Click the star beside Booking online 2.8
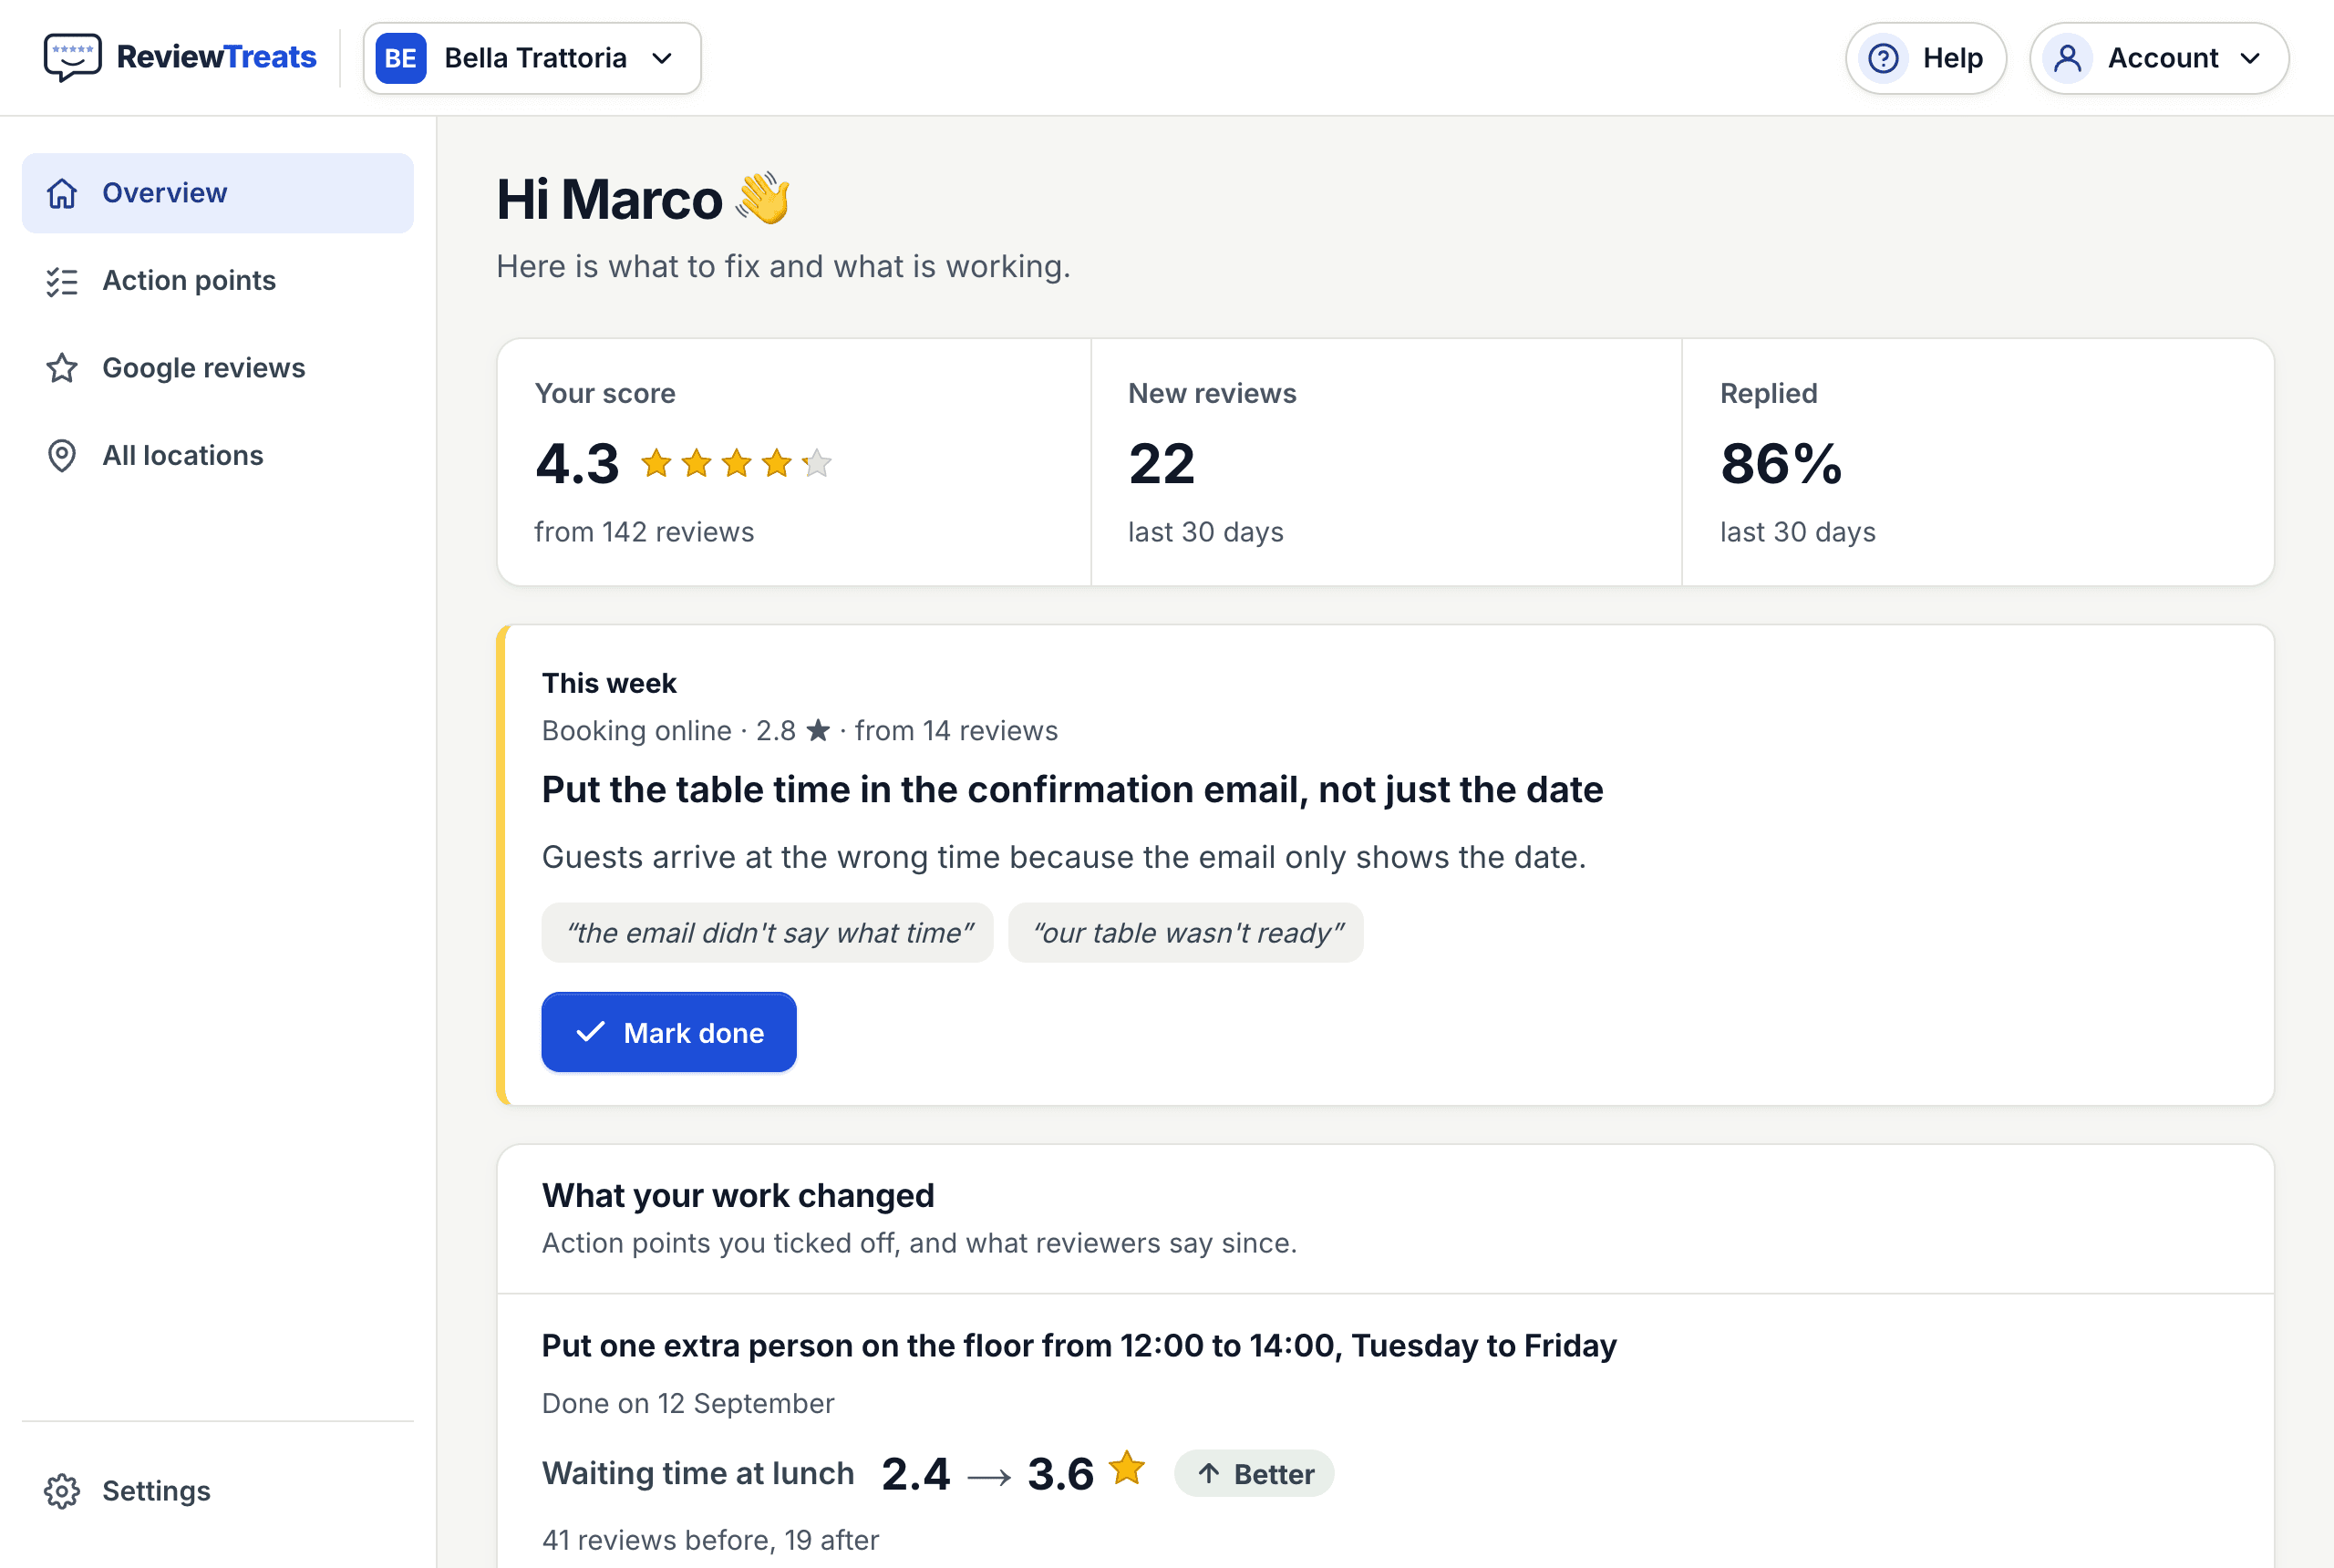 [x=818, y=730]
